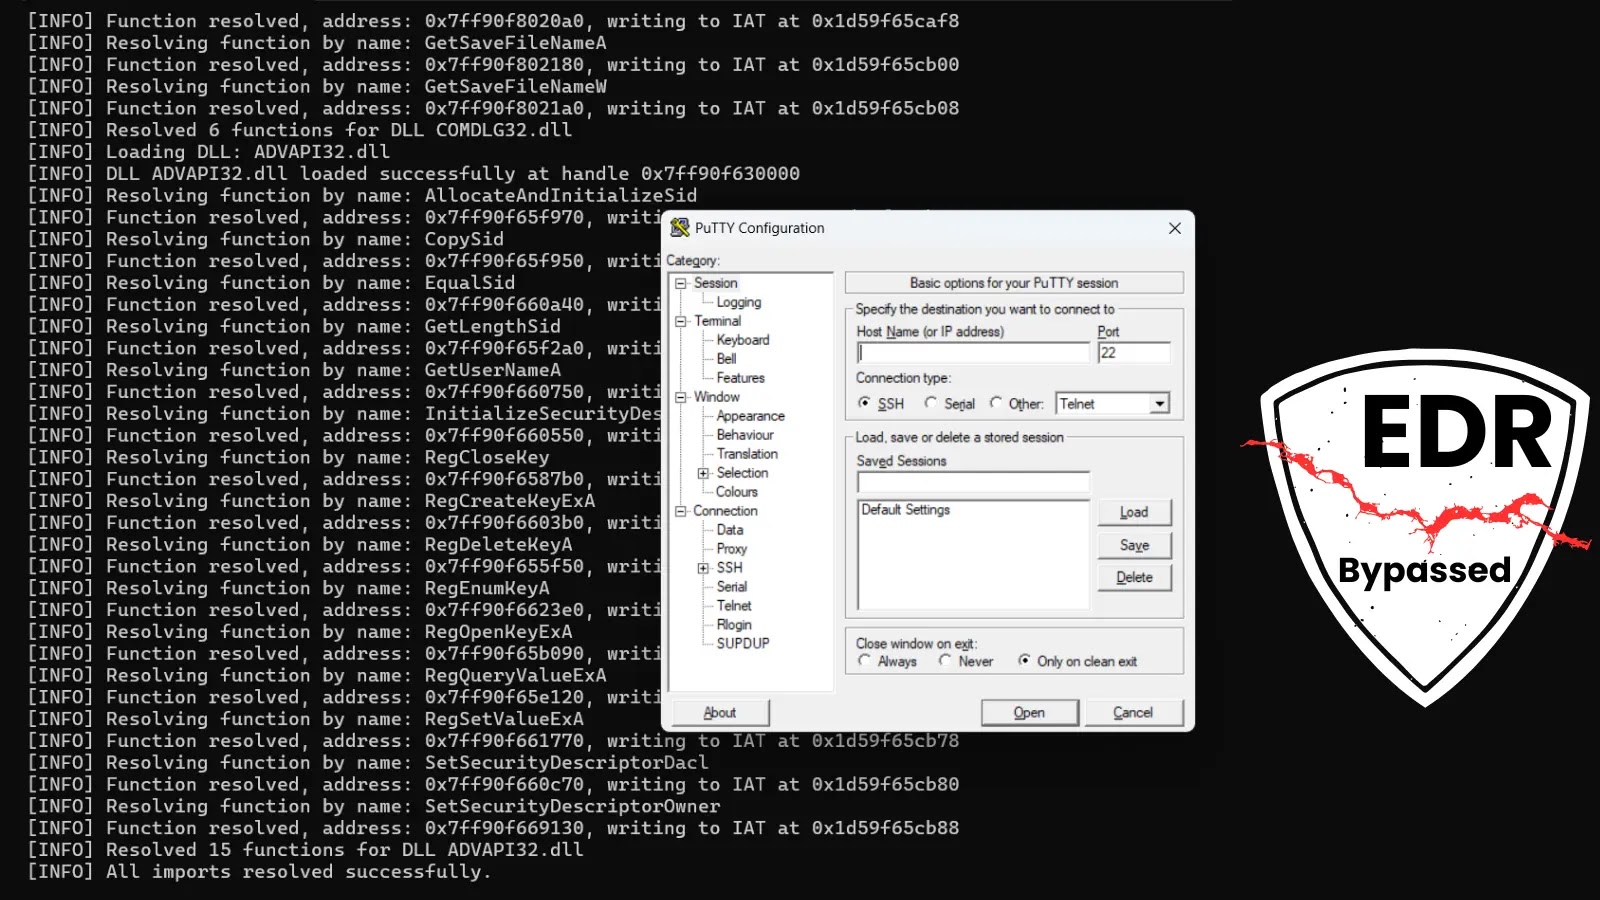Open the Logging settings page
The height and width of the screenshot is (900, 1600).
(x=738, y=301)
